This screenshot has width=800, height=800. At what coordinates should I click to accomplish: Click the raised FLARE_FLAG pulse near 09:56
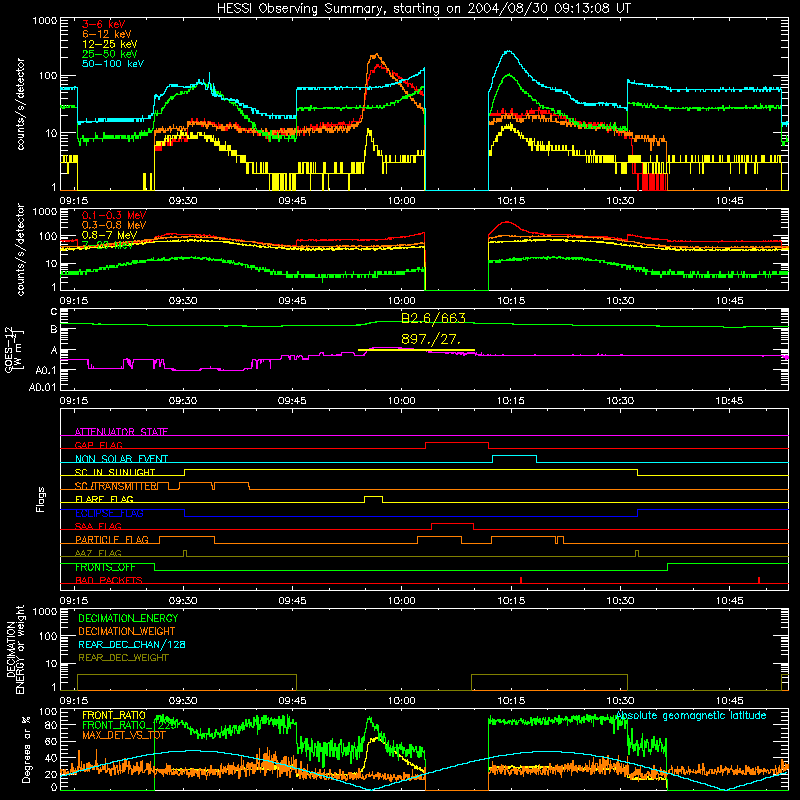coord(373,496)
